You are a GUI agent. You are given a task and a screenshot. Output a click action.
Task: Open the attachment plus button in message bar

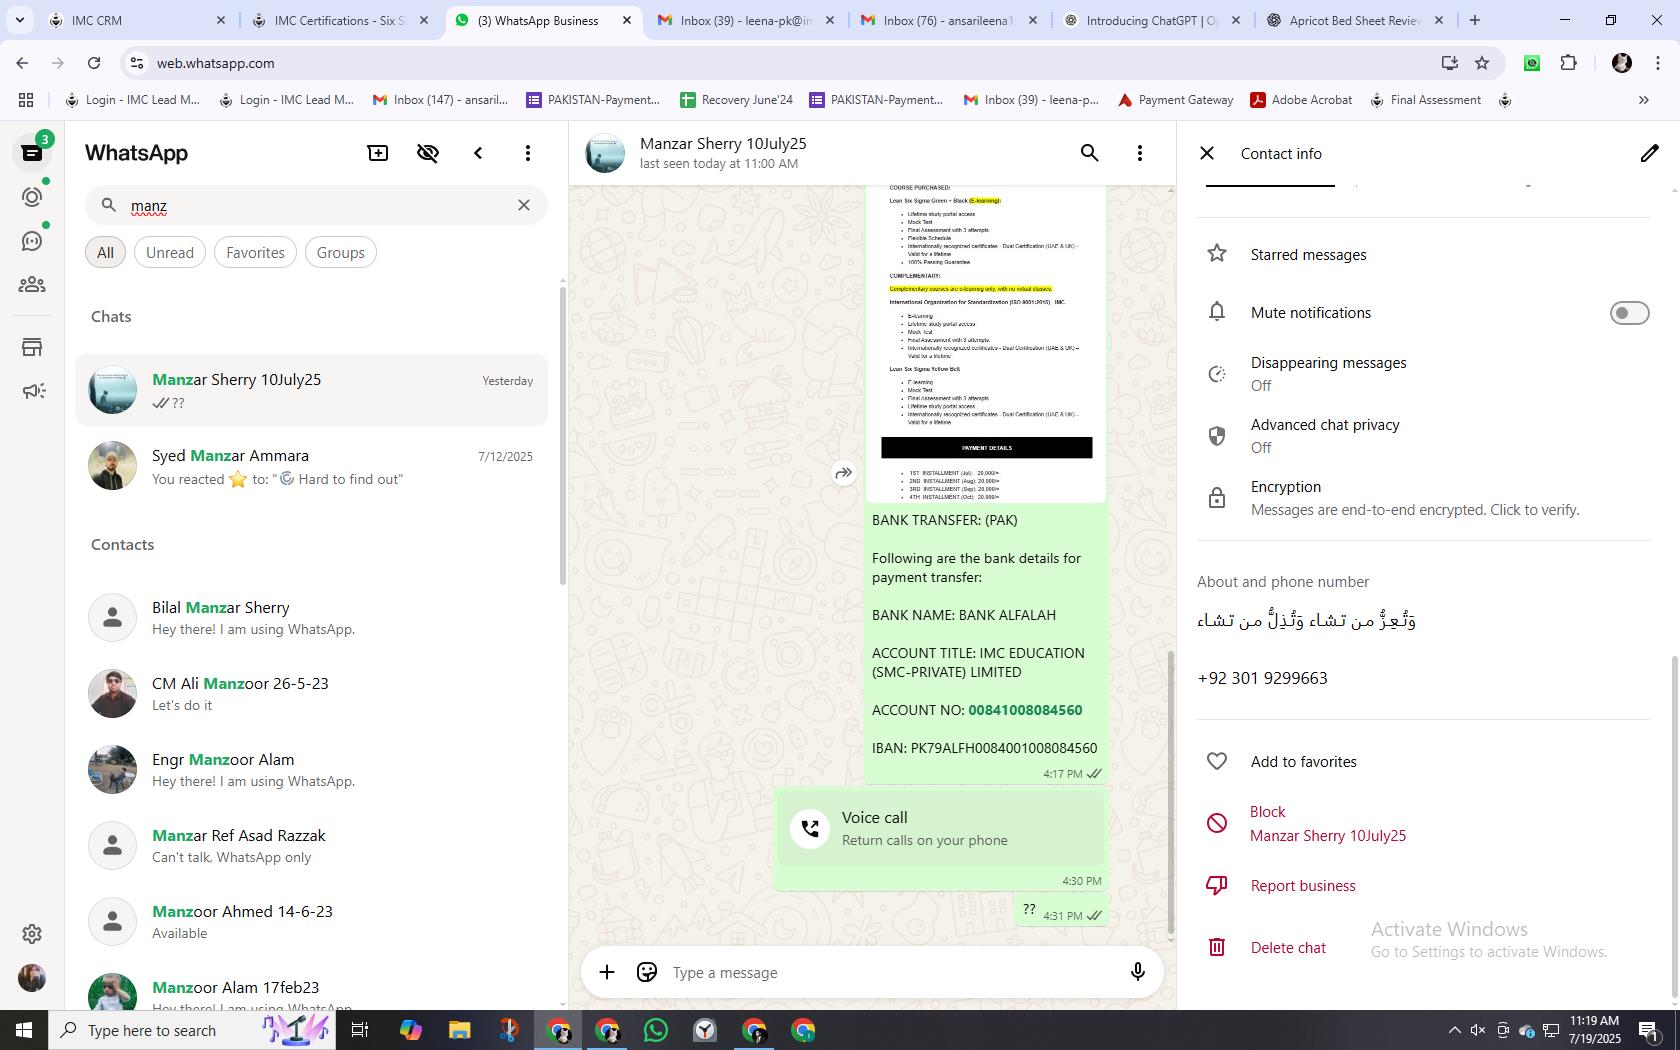coord(607,972)
